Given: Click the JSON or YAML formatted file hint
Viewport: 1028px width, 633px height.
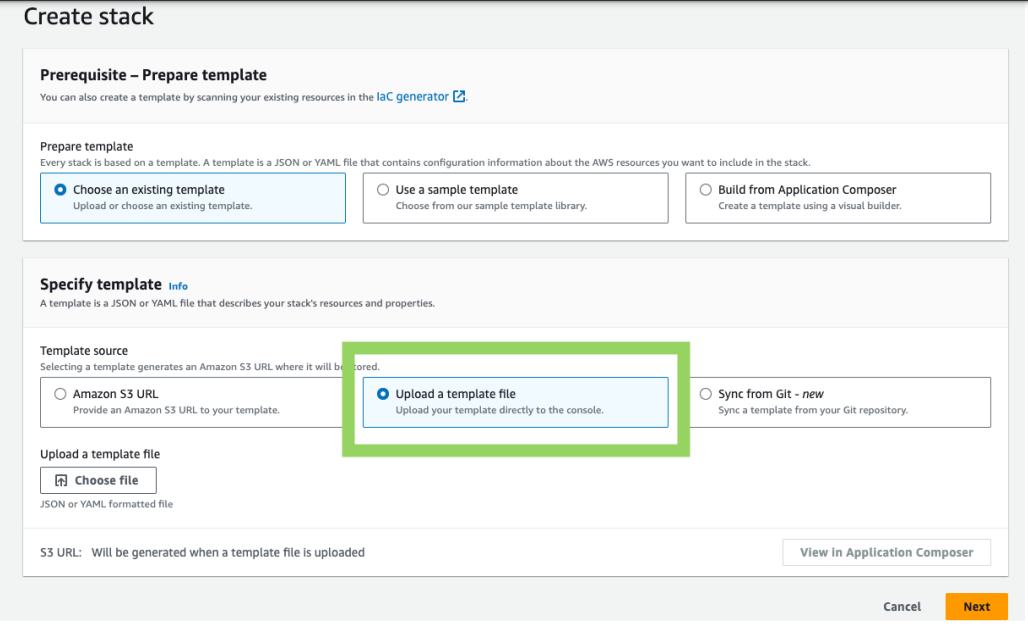Looking at the screenshot, I should click(106, 504).
